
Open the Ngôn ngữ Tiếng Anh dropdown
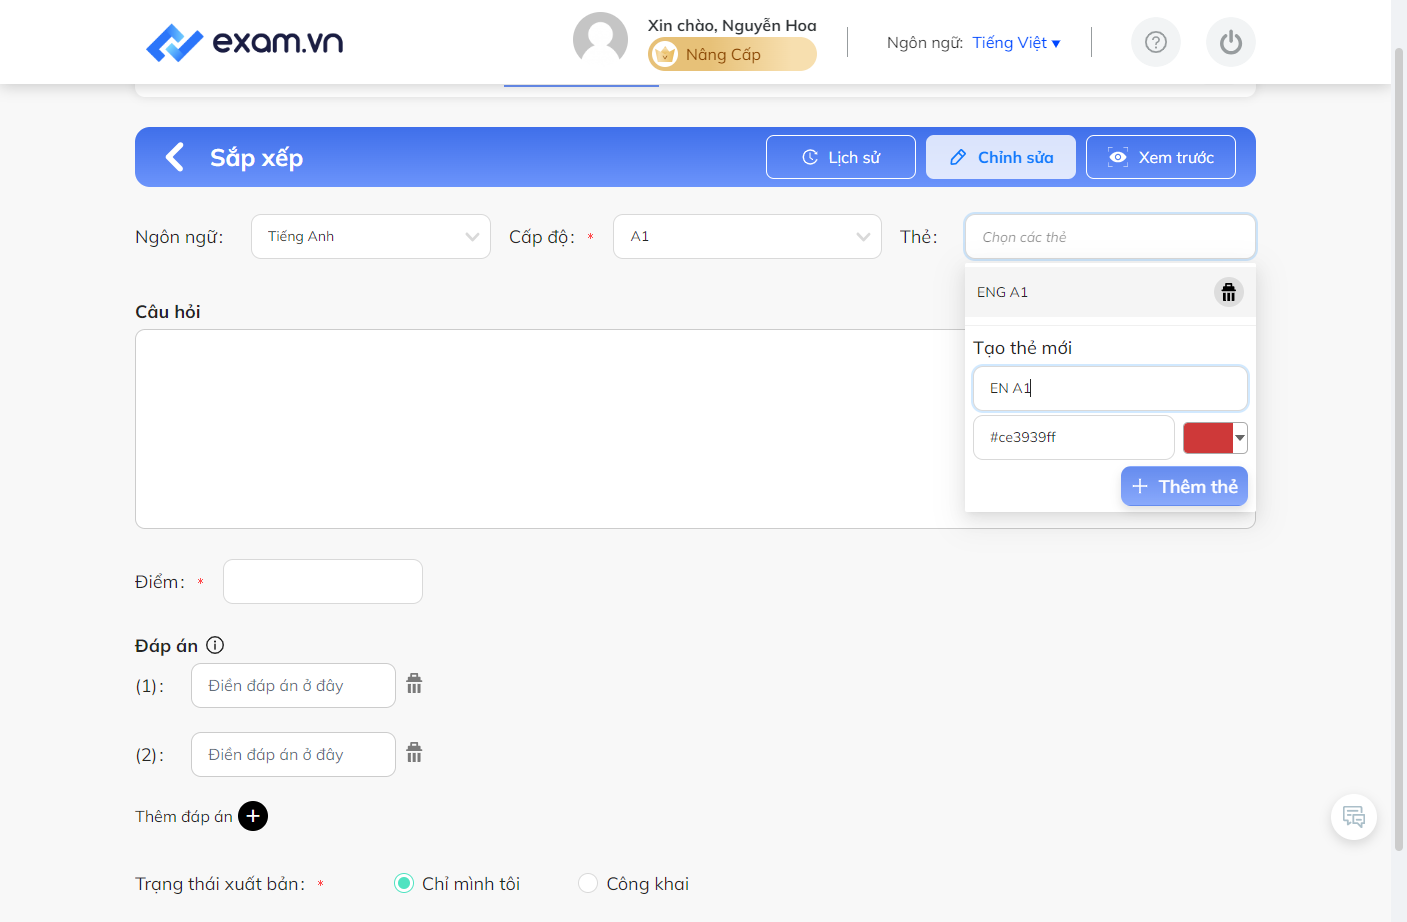pos(371,236)
